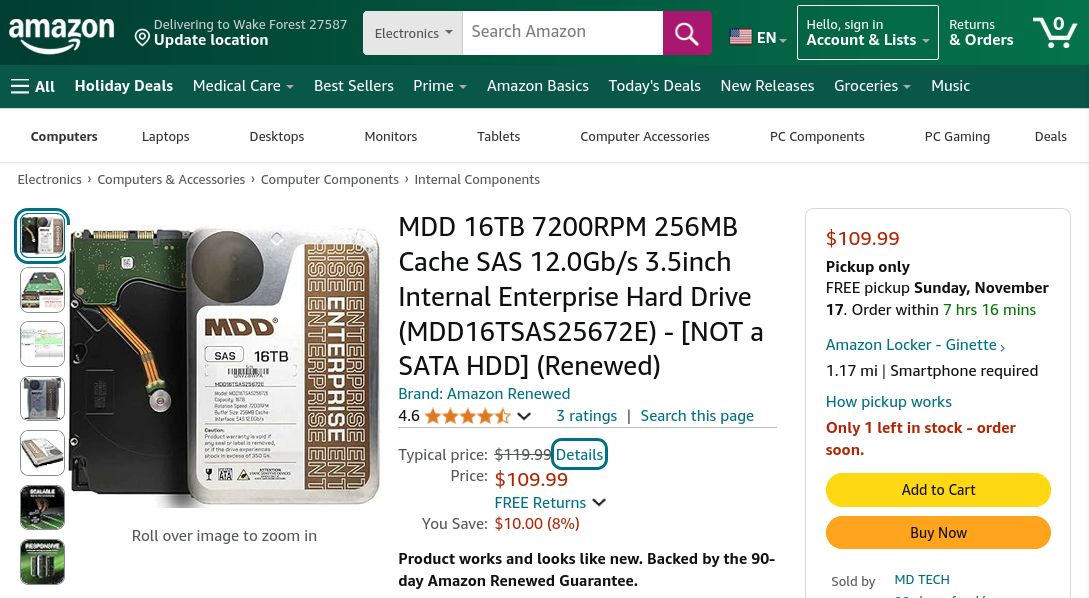Open the shopping cart icon
Screen dimensions: 1089x598
pos(1054,33)
